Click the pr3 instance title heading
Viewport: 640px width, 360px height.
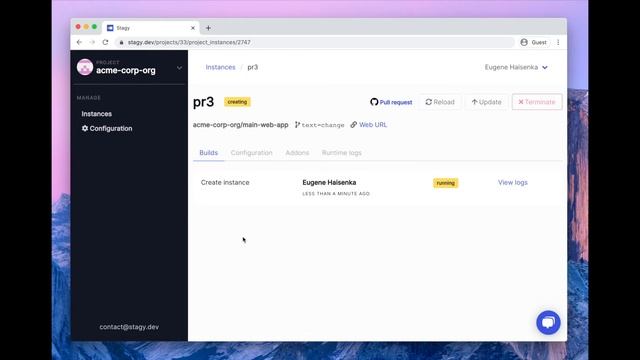click(203, 102)
